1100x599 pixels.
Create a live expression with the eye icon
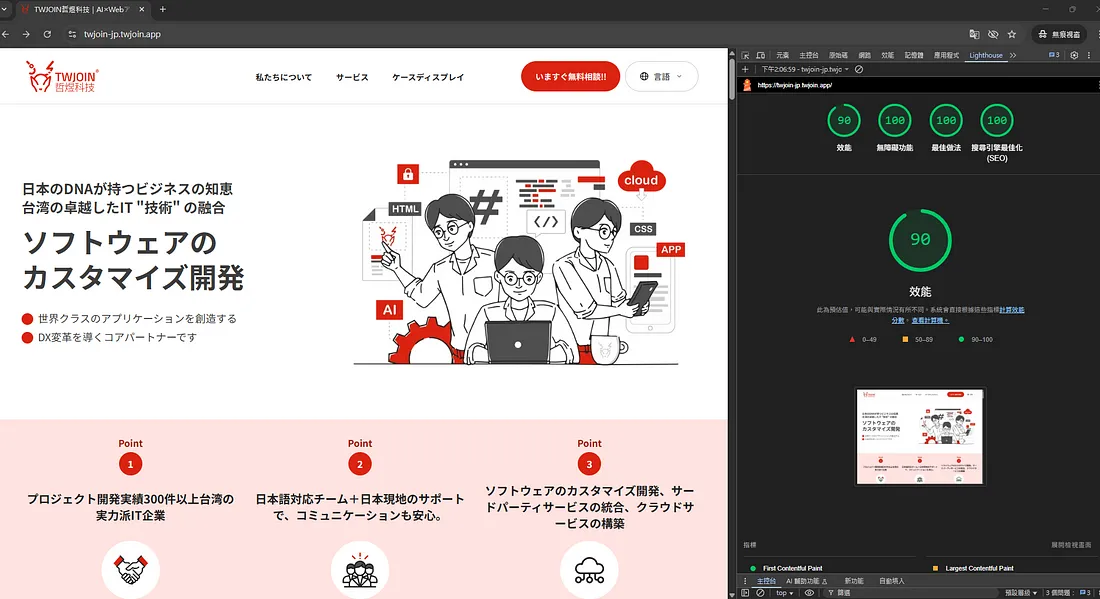pyautogui.click(x=810, y=593)
